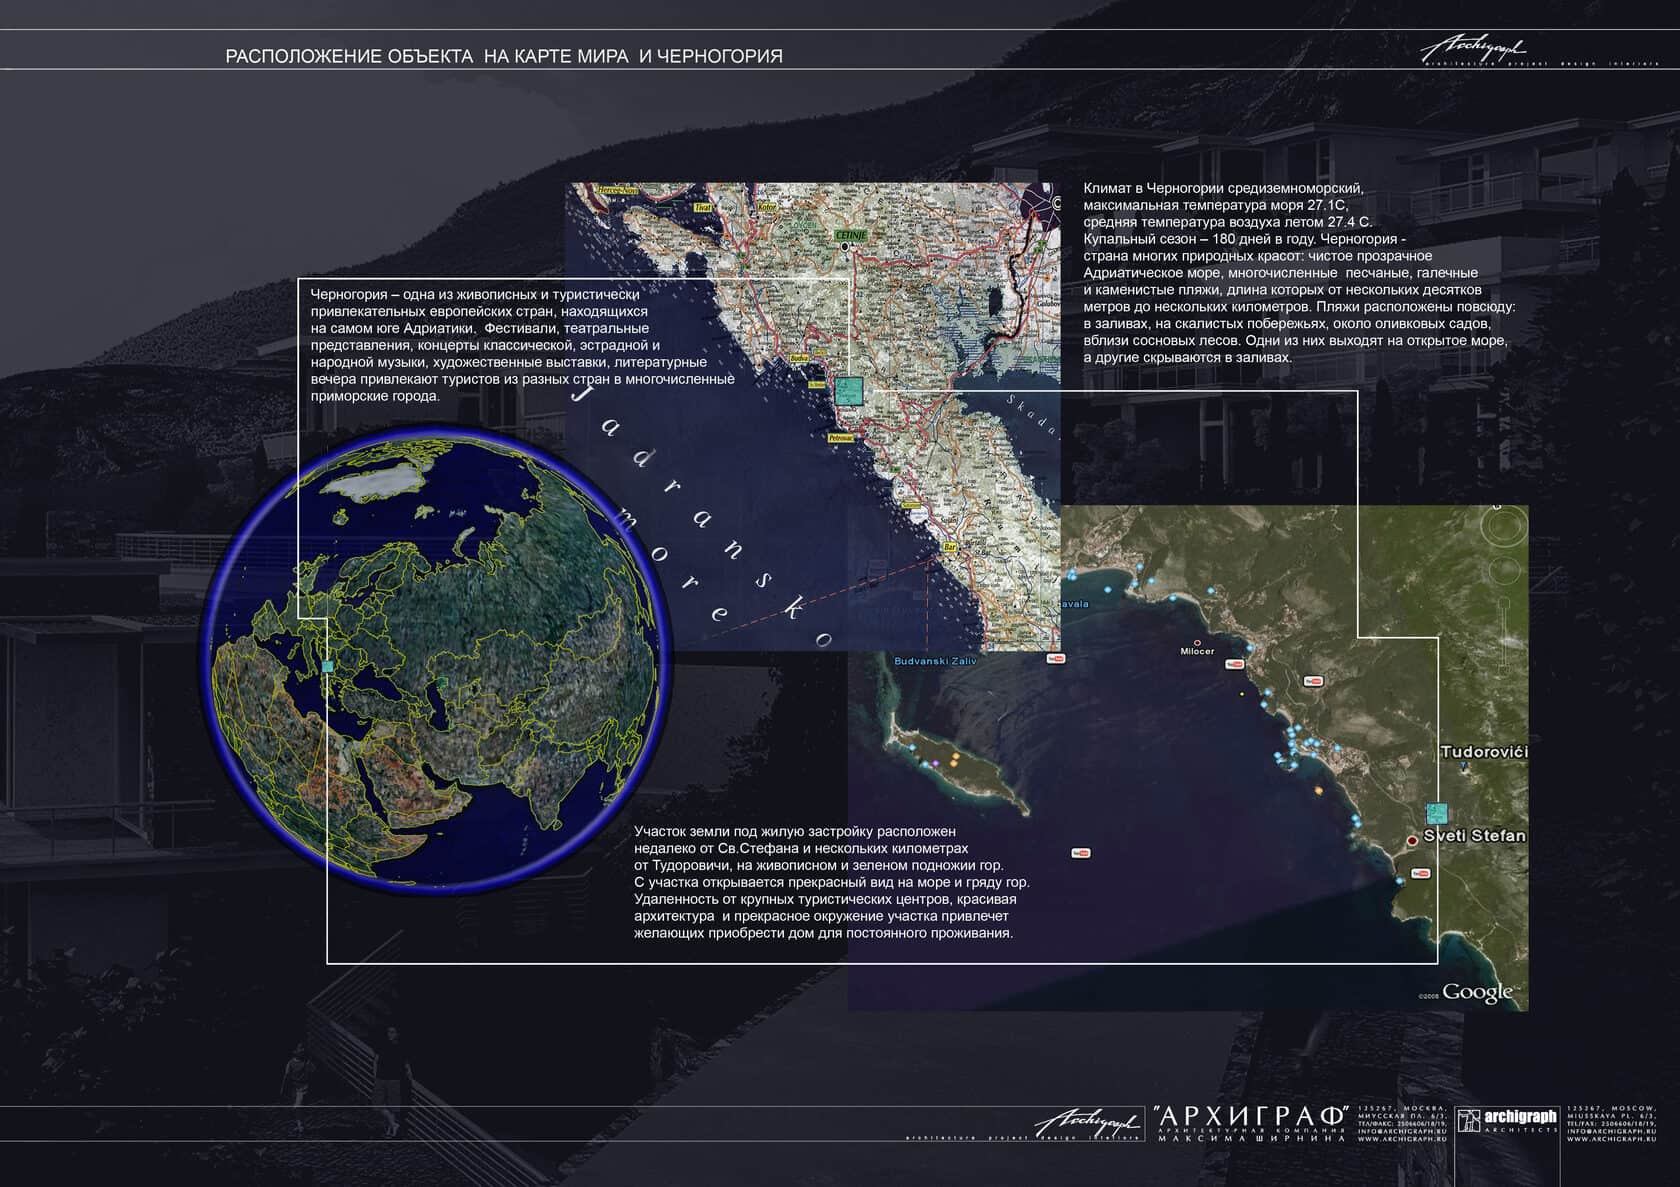Select the cyan location square on the globe

pyautogui.click(x=327, y=665)
